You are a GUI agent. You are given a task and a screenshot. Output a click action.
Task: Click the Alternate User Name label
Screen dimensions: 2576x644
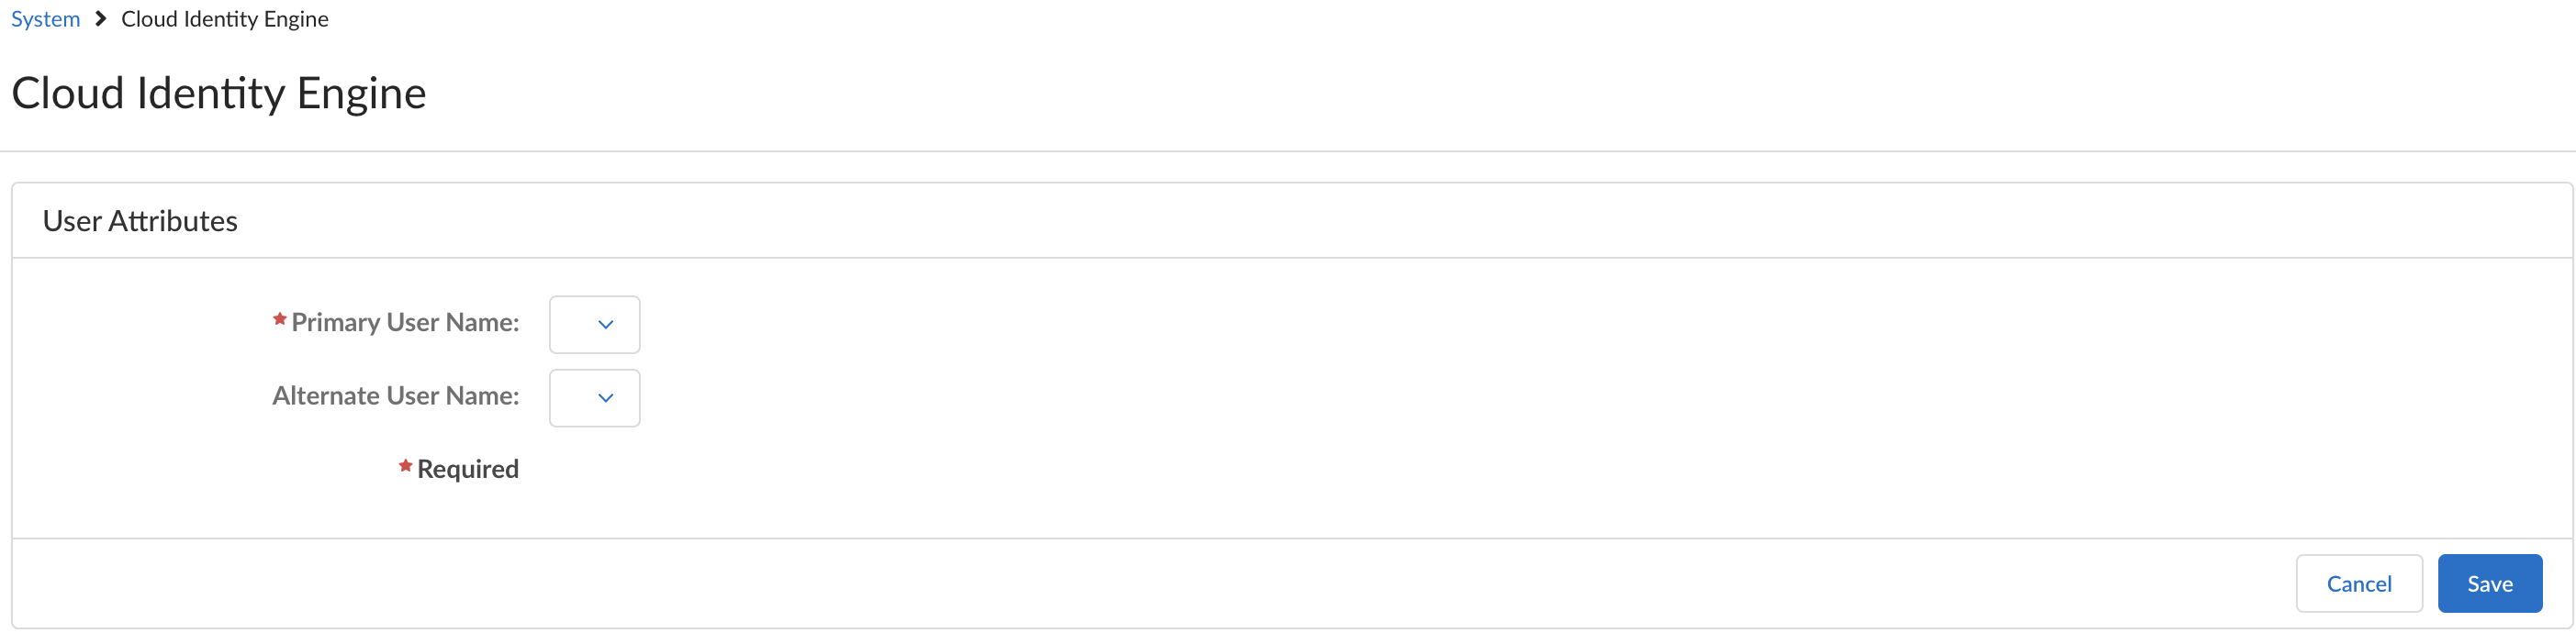(x=395, y=396)
